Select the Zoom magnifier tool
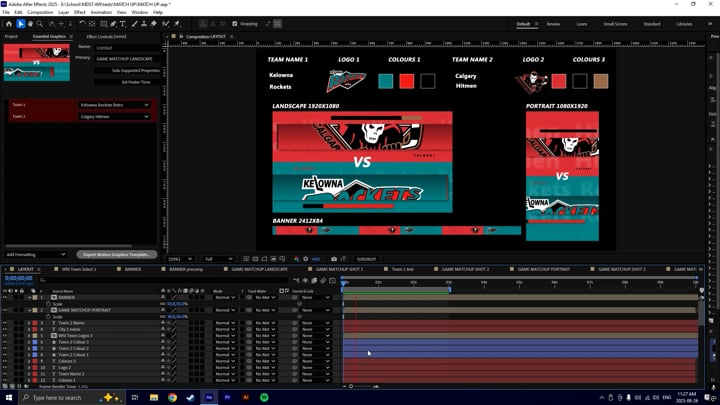The width and height of the screenshot is (720, 405). 40,24
